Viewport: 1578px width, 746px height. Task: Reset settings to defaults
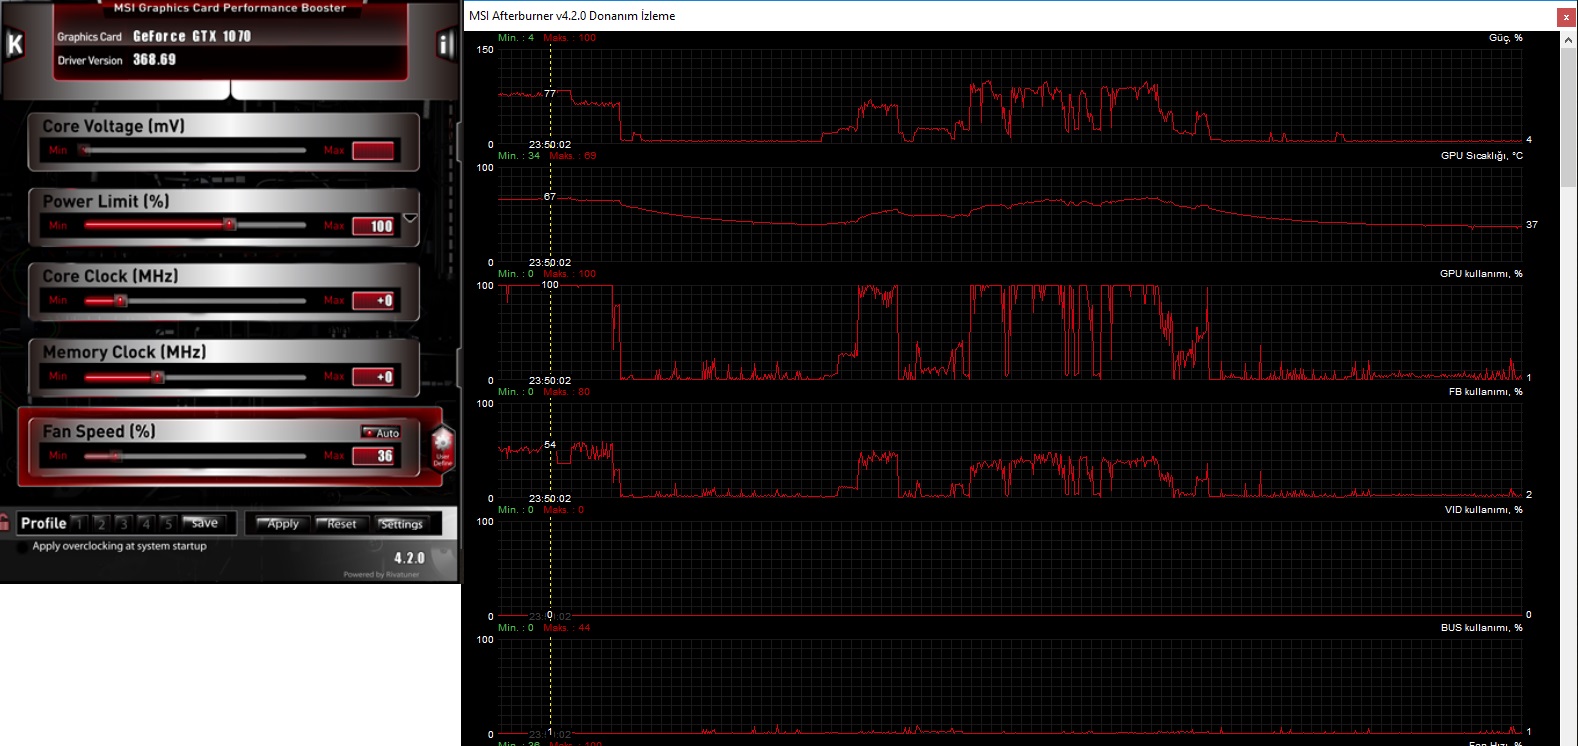click(341, 523)
